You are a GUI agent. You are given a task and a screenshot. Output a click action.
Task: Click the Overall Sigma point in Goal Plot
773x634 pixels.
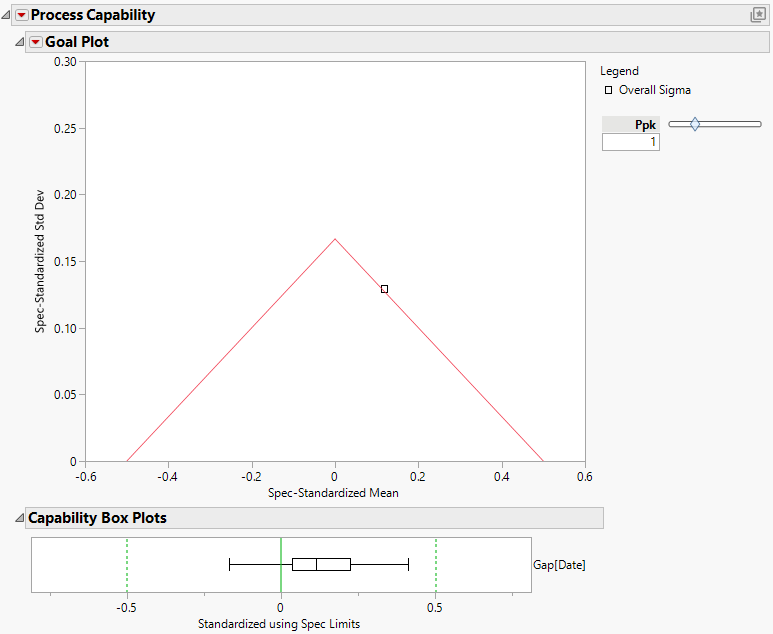(x=385, y=289)
